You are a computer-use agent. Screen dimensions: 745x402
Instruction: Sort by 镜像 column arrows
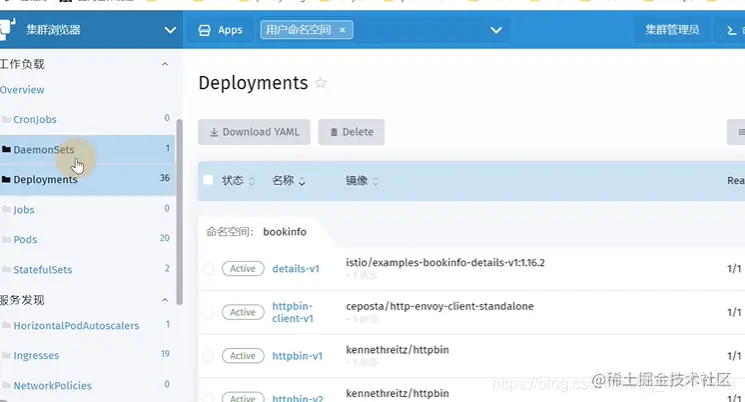[x=376, y=181]
